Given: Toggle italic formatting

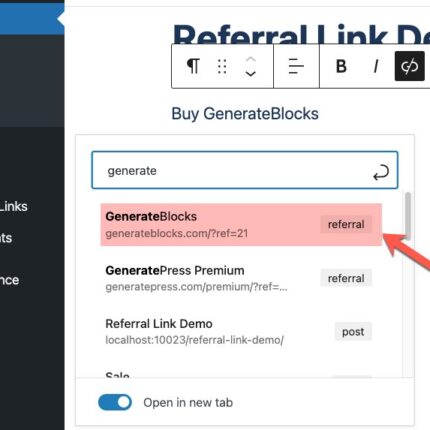Looking at the screenshot, I should [376, 66].
